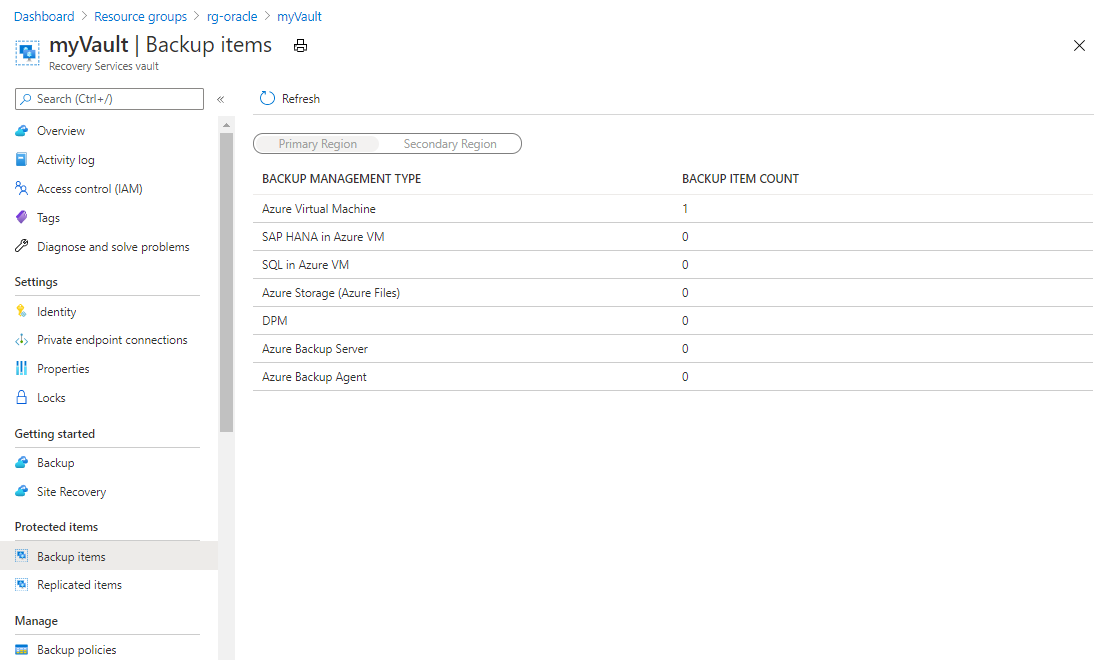
Task: Click the Refresh icon in toolbar
Action: (267, 99)
